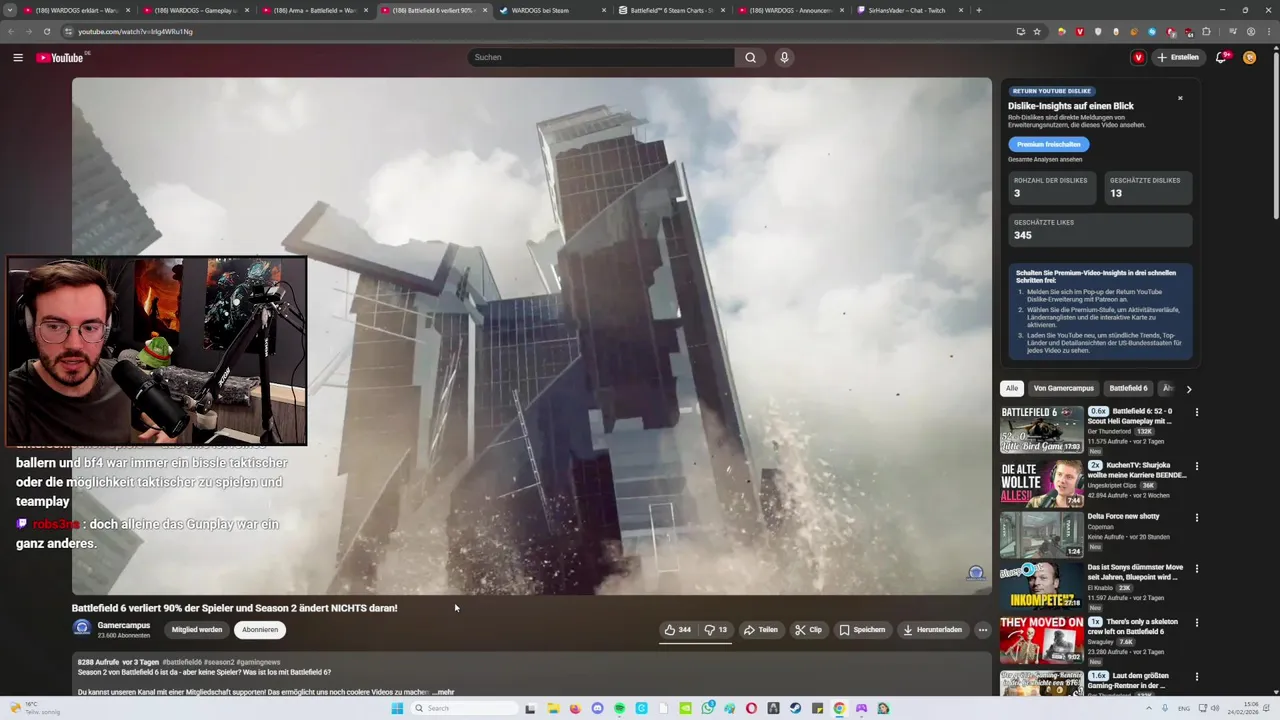The width and height of the screenshot is (1280, 720).
Task: Start voice search with the microphone icon
Action: point(784,58)
